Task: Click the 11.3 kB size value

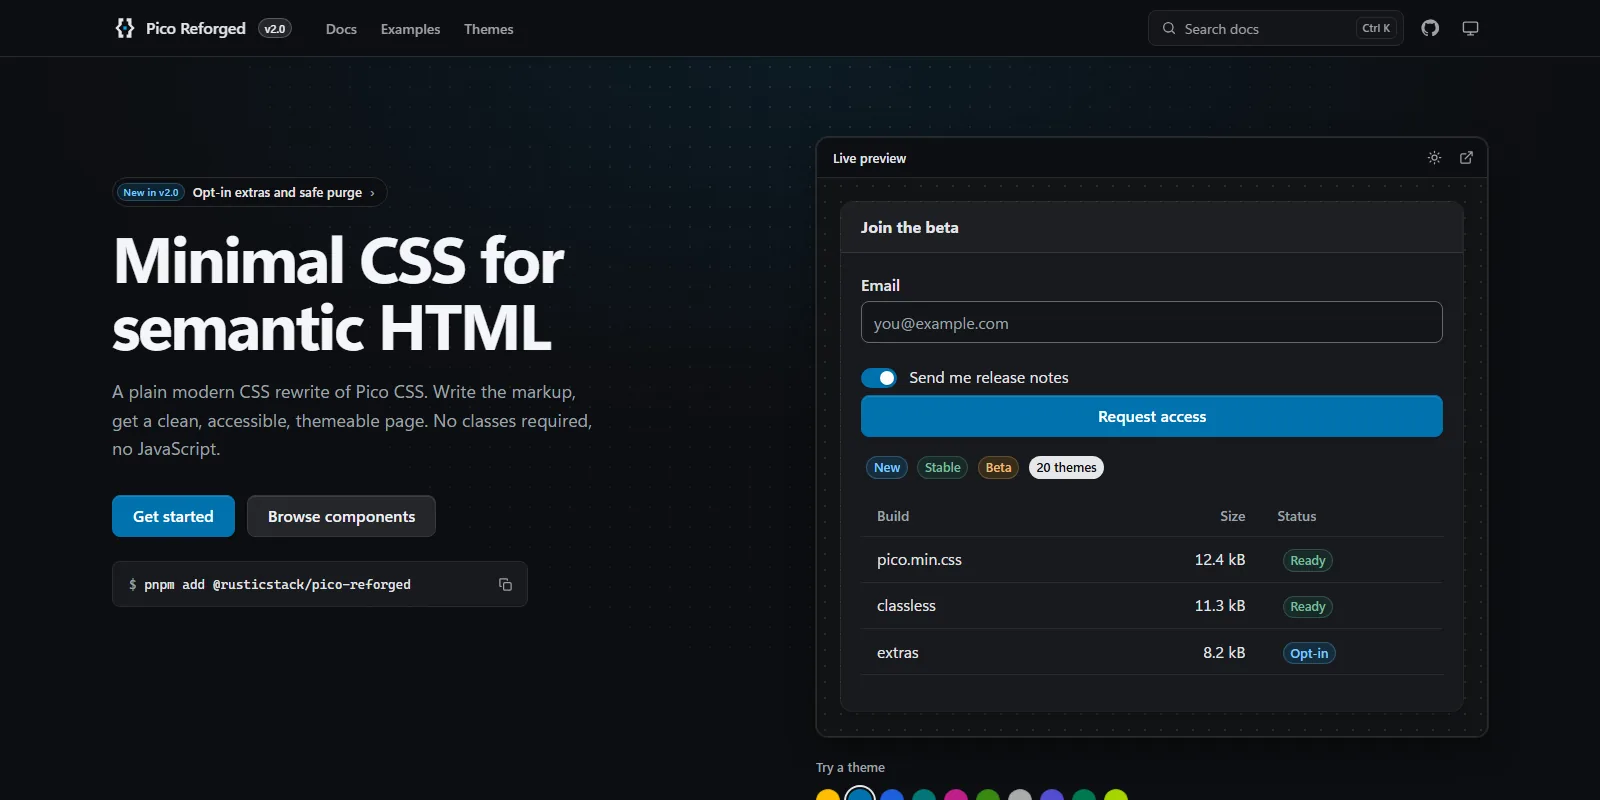Action: point(1220,606)
